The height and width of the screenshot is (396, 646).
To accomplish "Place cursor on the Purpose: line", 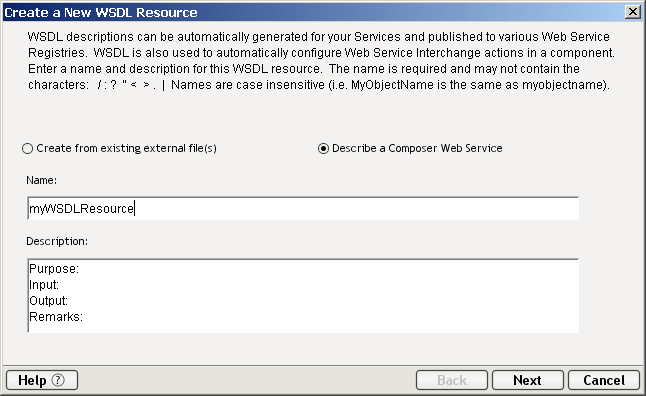I will click(54, 269).
